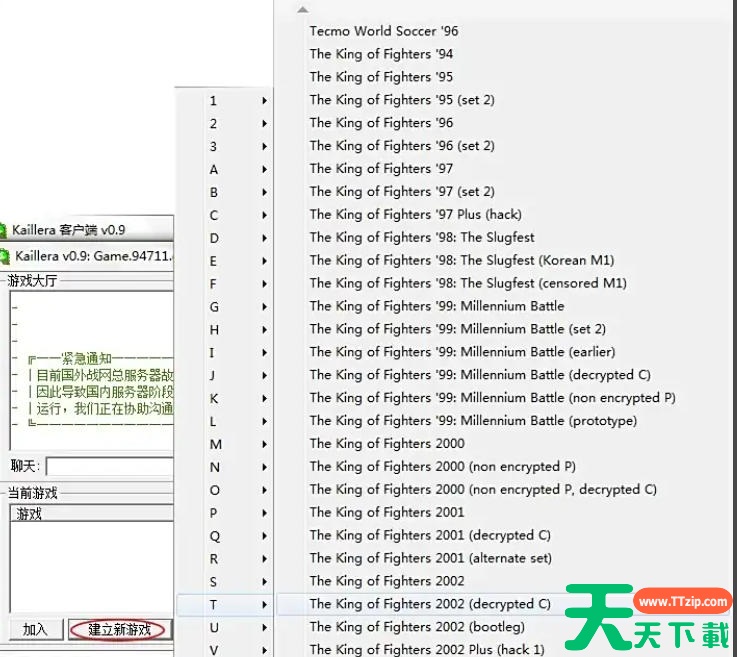The image size is (737, 657).
Task: Choose KOF '99 Millennium Battle (set 2)
Action: click(457, 329)
